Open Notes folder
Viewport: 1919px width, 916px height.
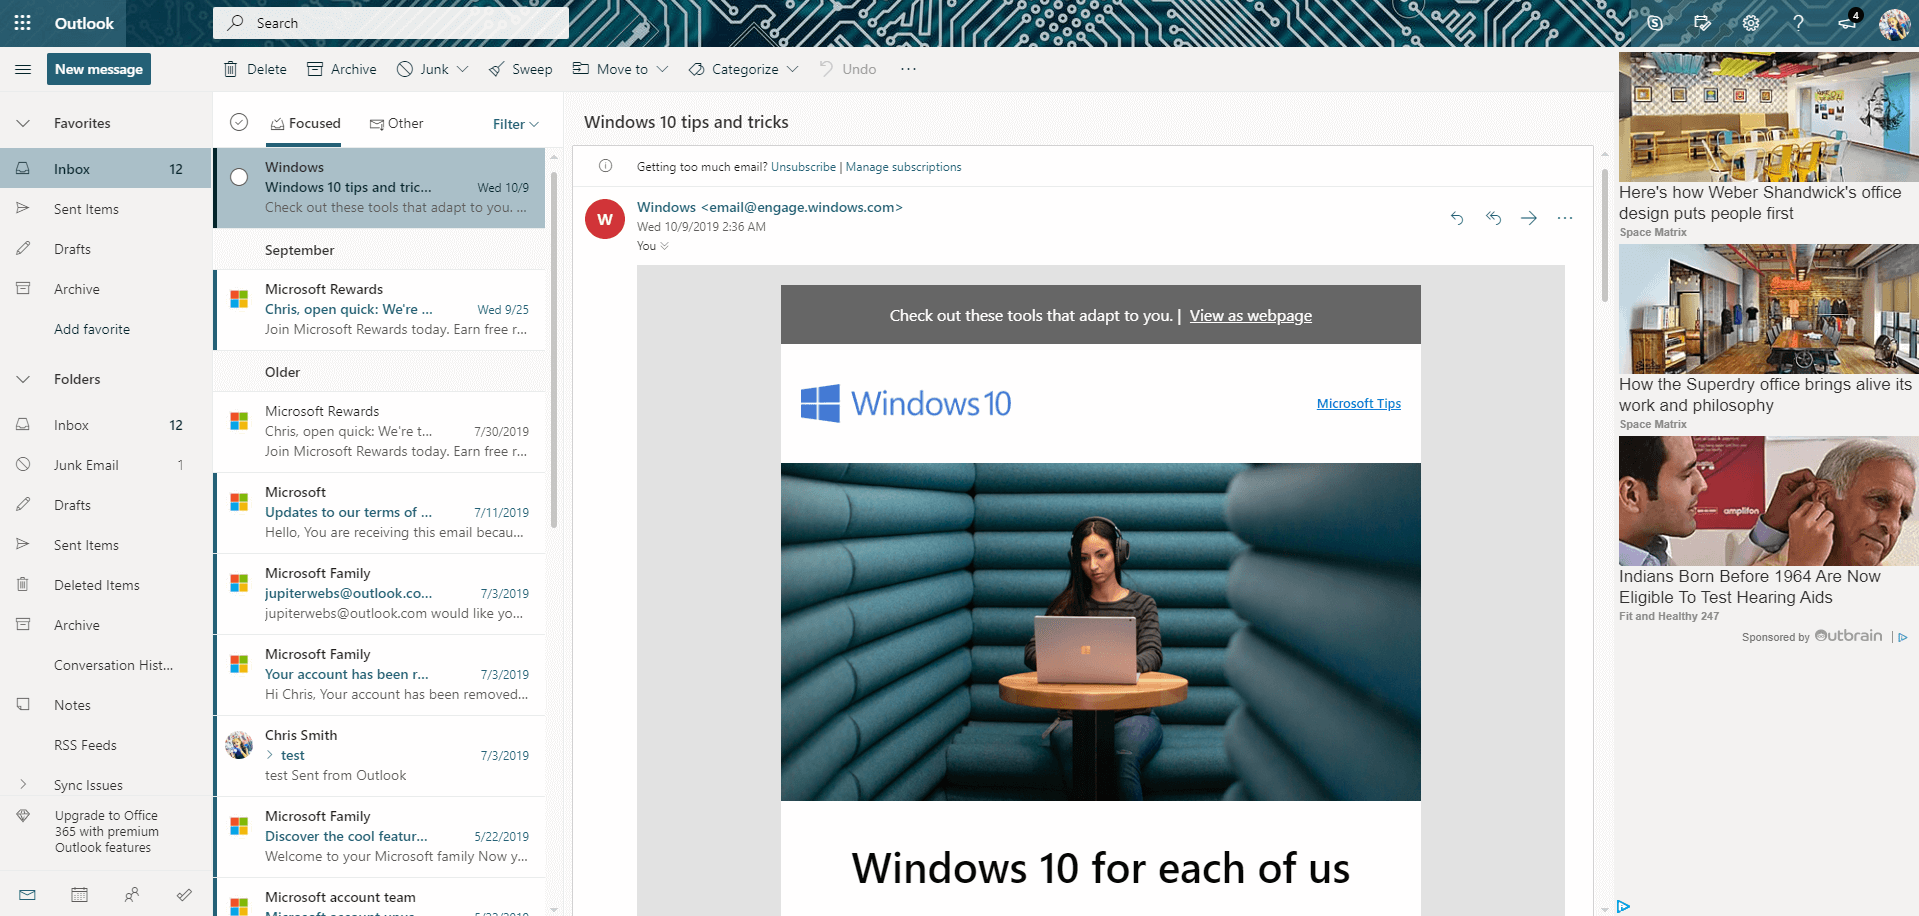click(x=106, y=705)
